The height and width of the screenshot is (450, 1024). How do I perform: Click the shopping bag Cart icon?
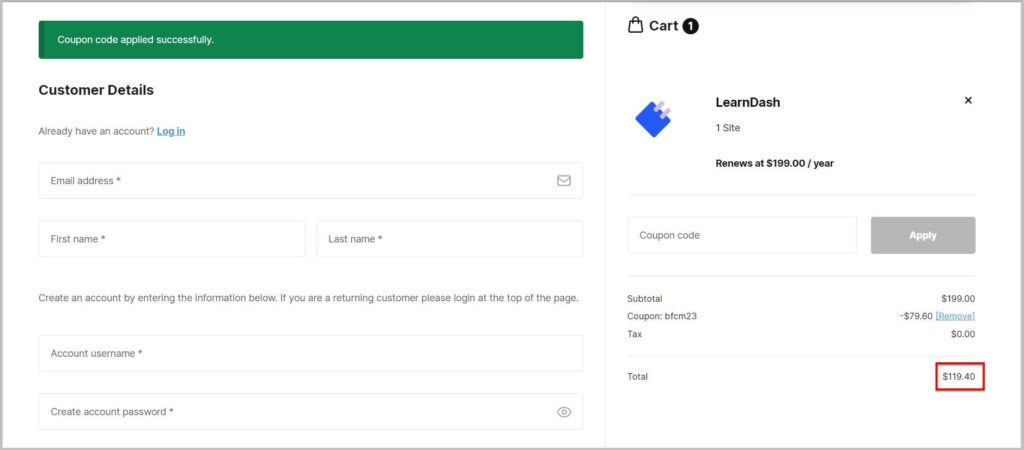[635, 25]
